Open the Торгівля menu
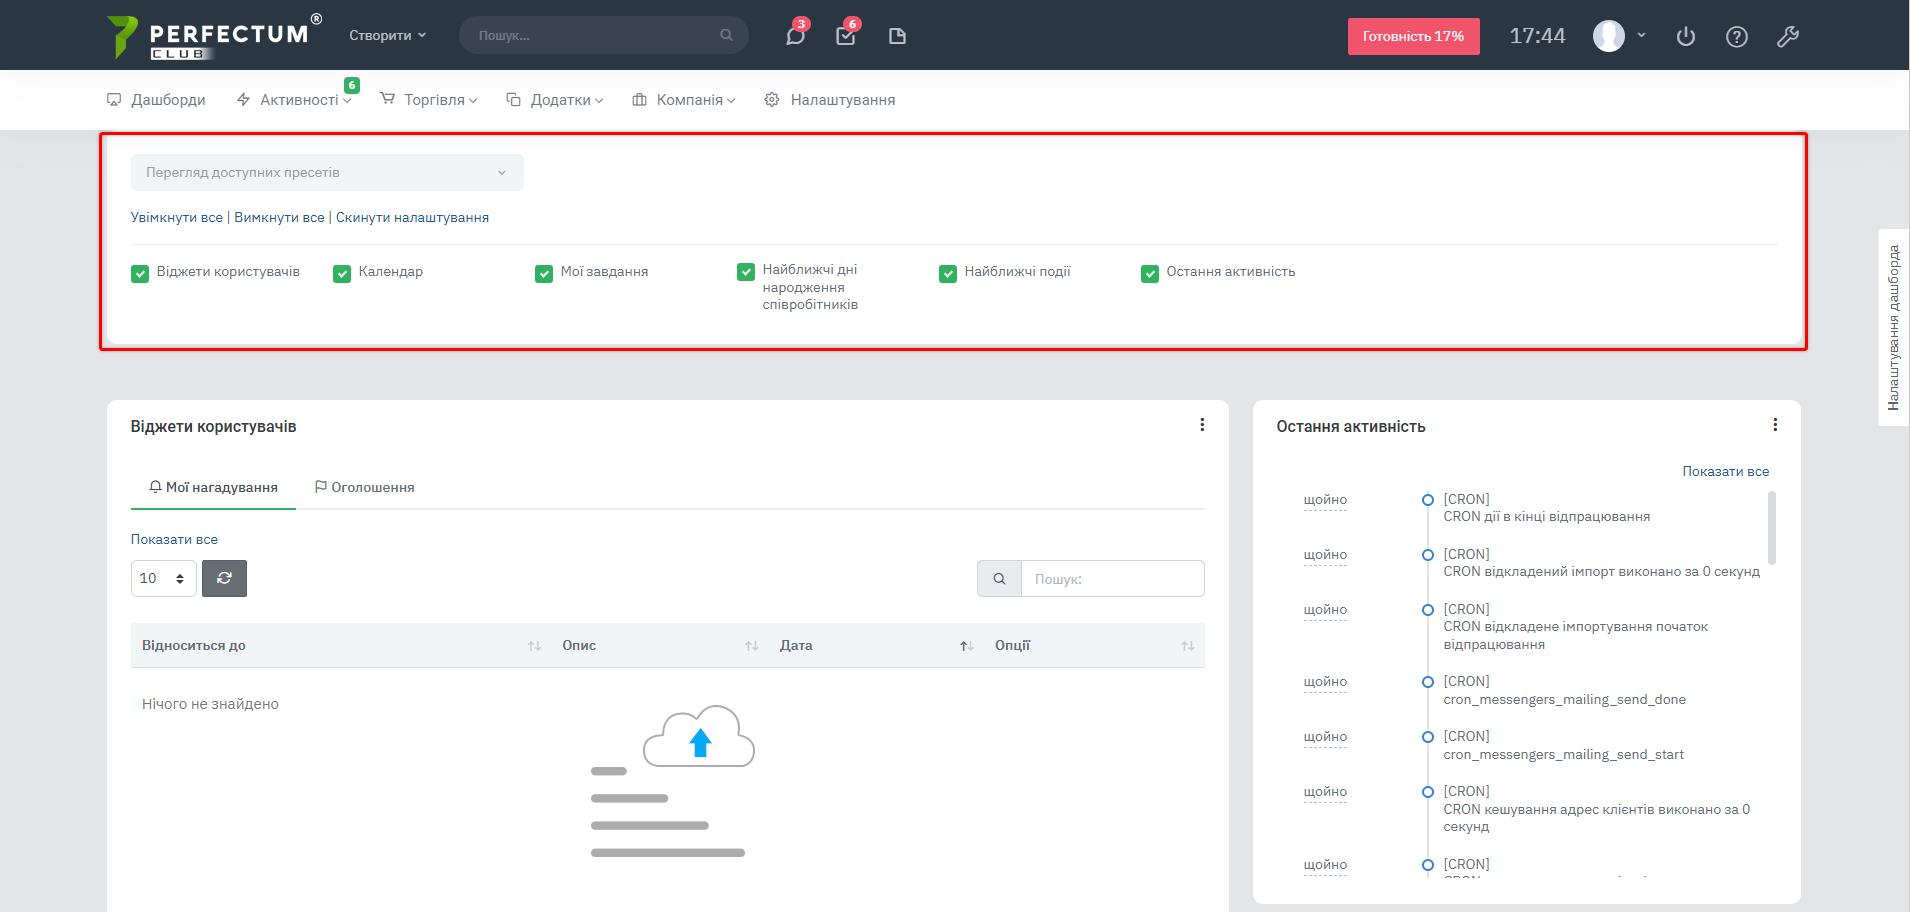This screenshot has height=912, width=1910. pos(429,100)
